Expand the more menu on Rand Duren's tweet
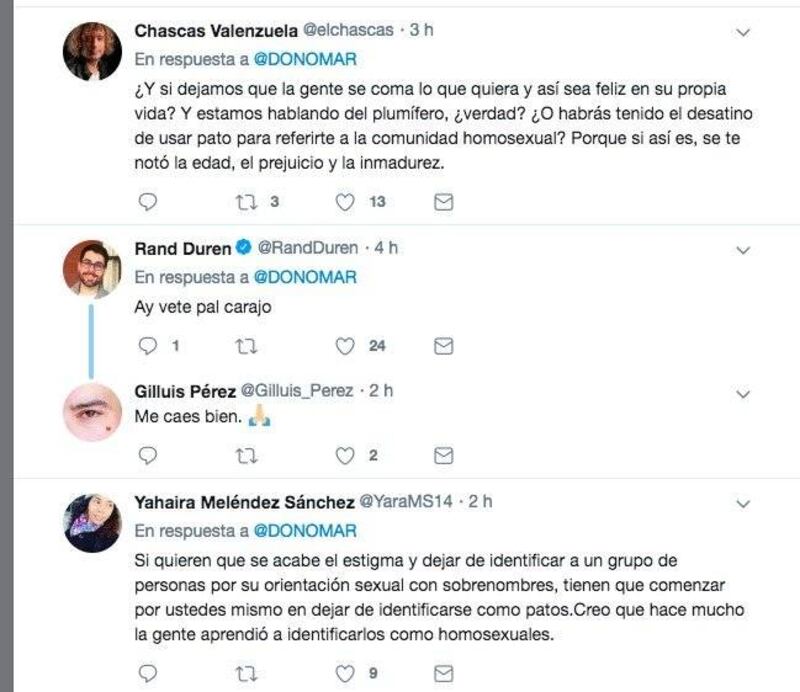The image size is (800, 692). [x=743, y=251]
